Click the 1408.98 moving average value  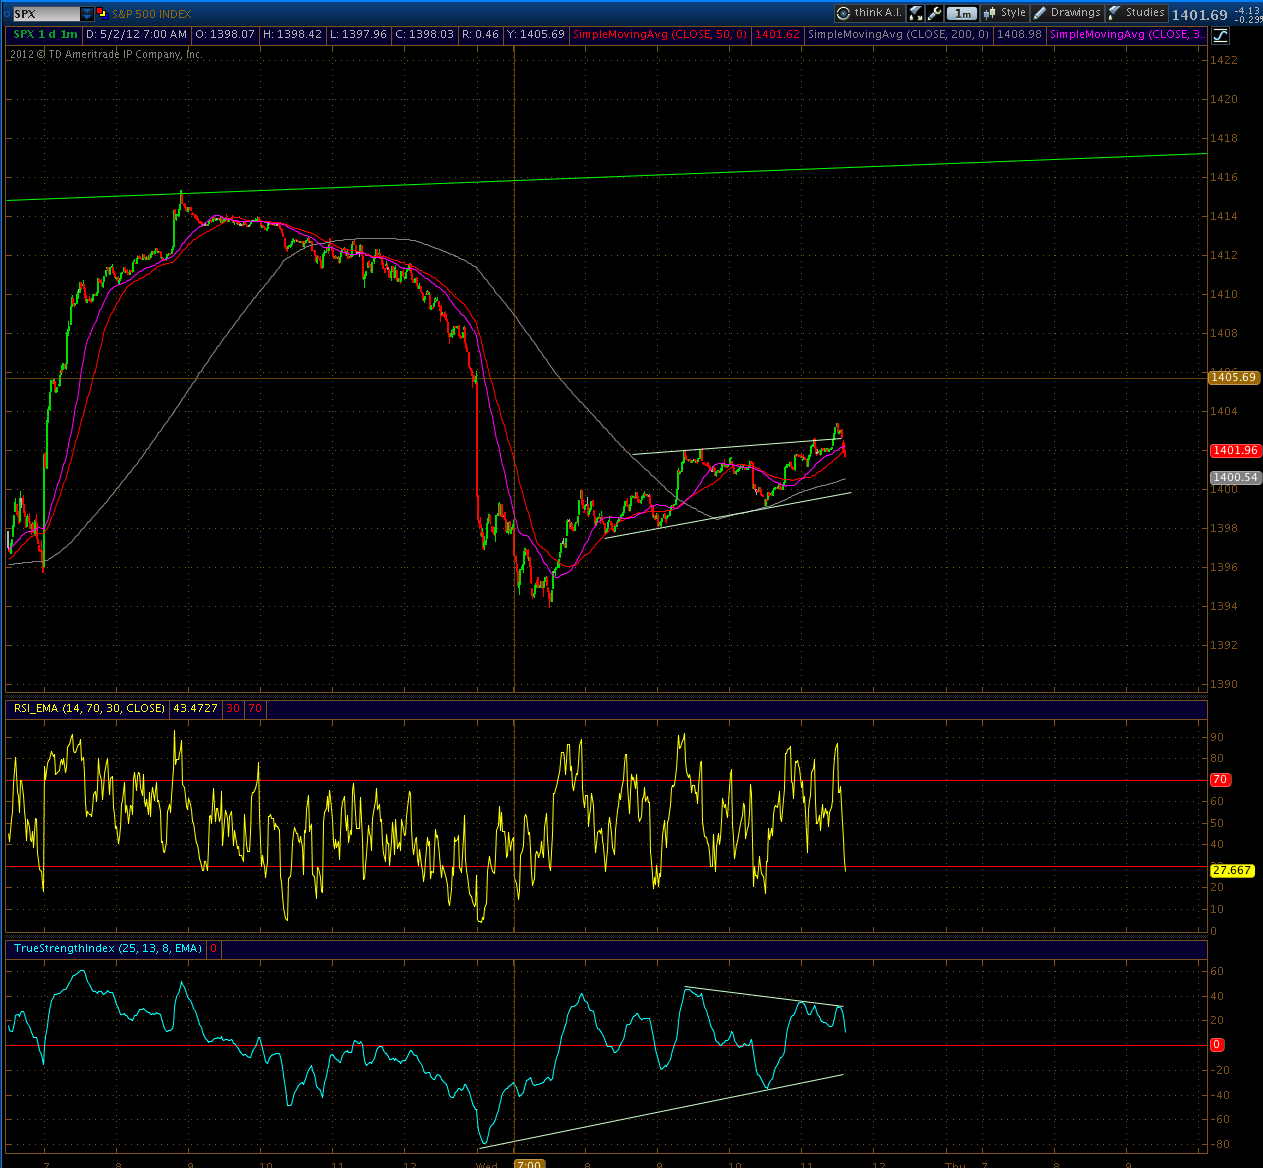[1020, 34]
